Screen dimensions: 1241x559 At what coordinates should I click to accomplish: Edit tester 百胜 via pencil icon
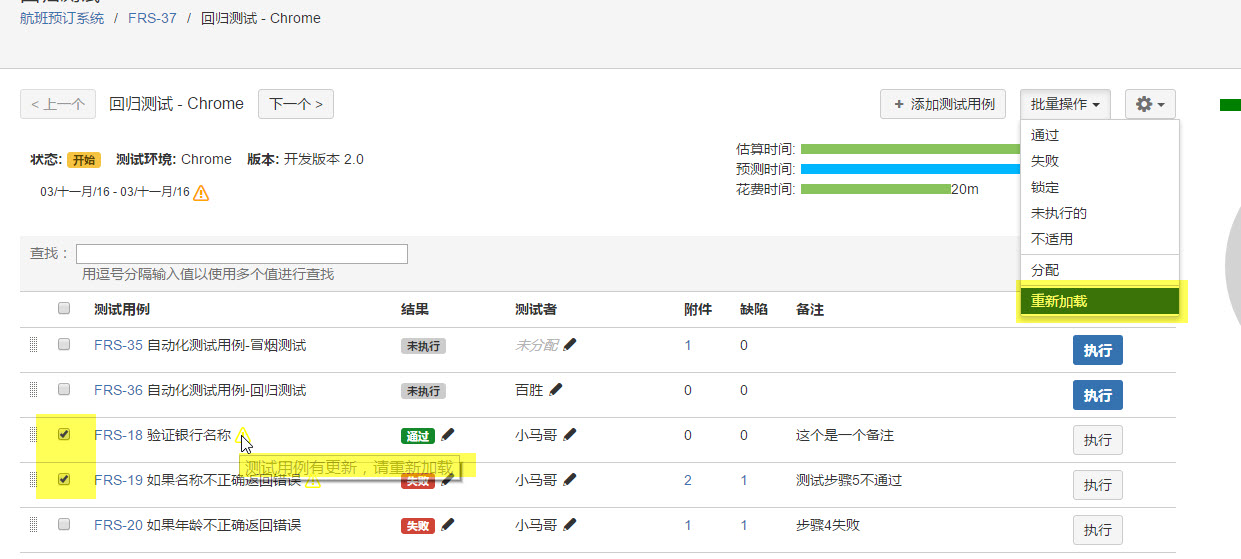tap(556, 390)
